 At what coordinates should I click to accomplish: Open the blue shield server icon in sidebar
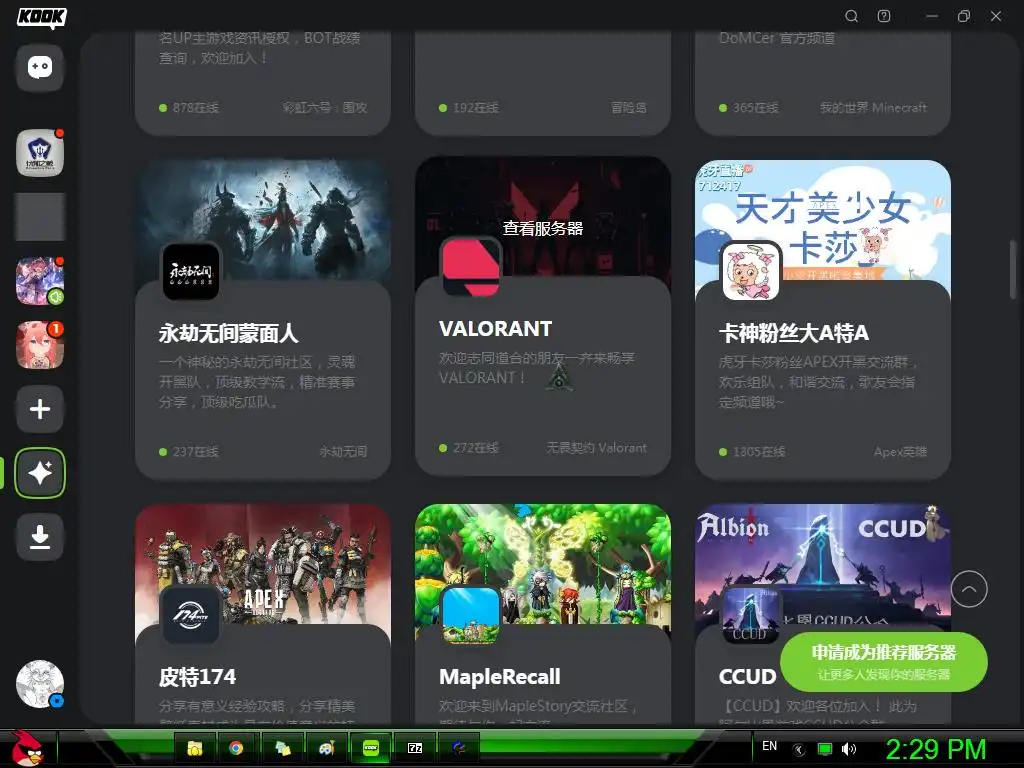pos(40,153)
